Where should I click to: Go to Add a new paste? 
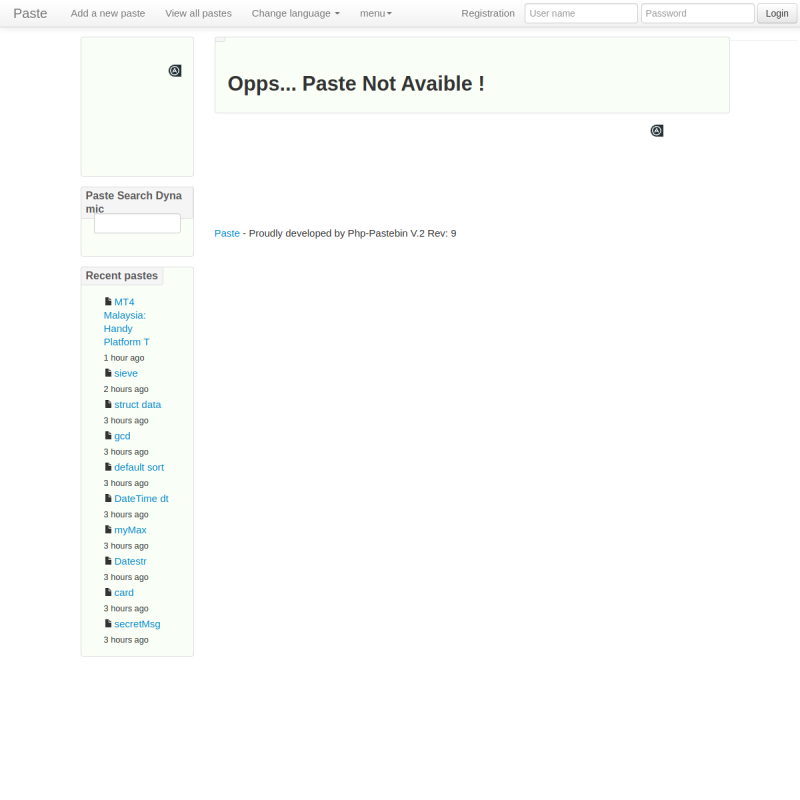coord(108,13)
